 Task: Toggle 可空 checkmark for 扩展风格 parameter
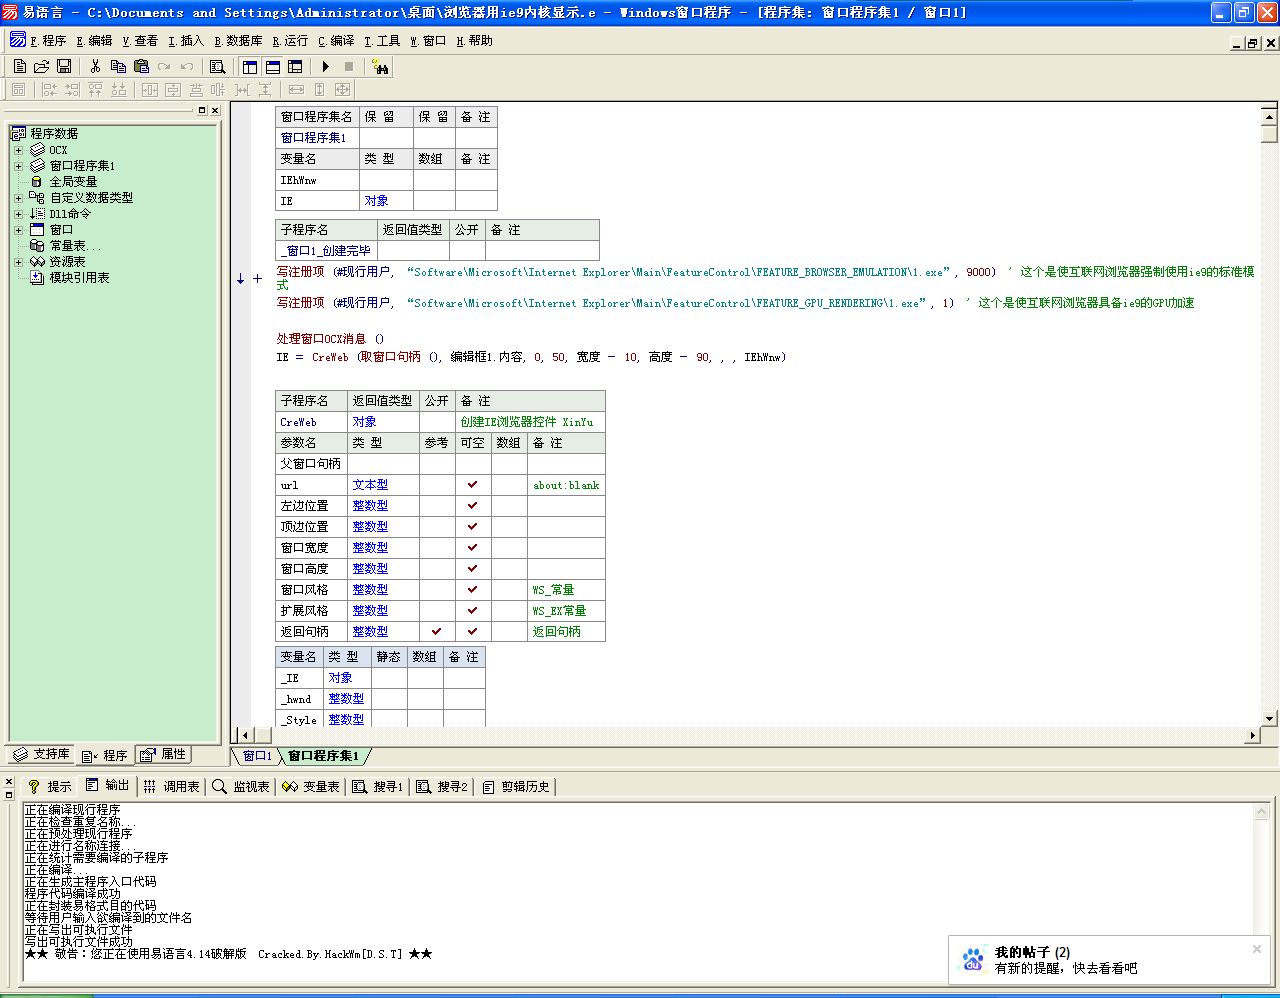click(472, 610)
